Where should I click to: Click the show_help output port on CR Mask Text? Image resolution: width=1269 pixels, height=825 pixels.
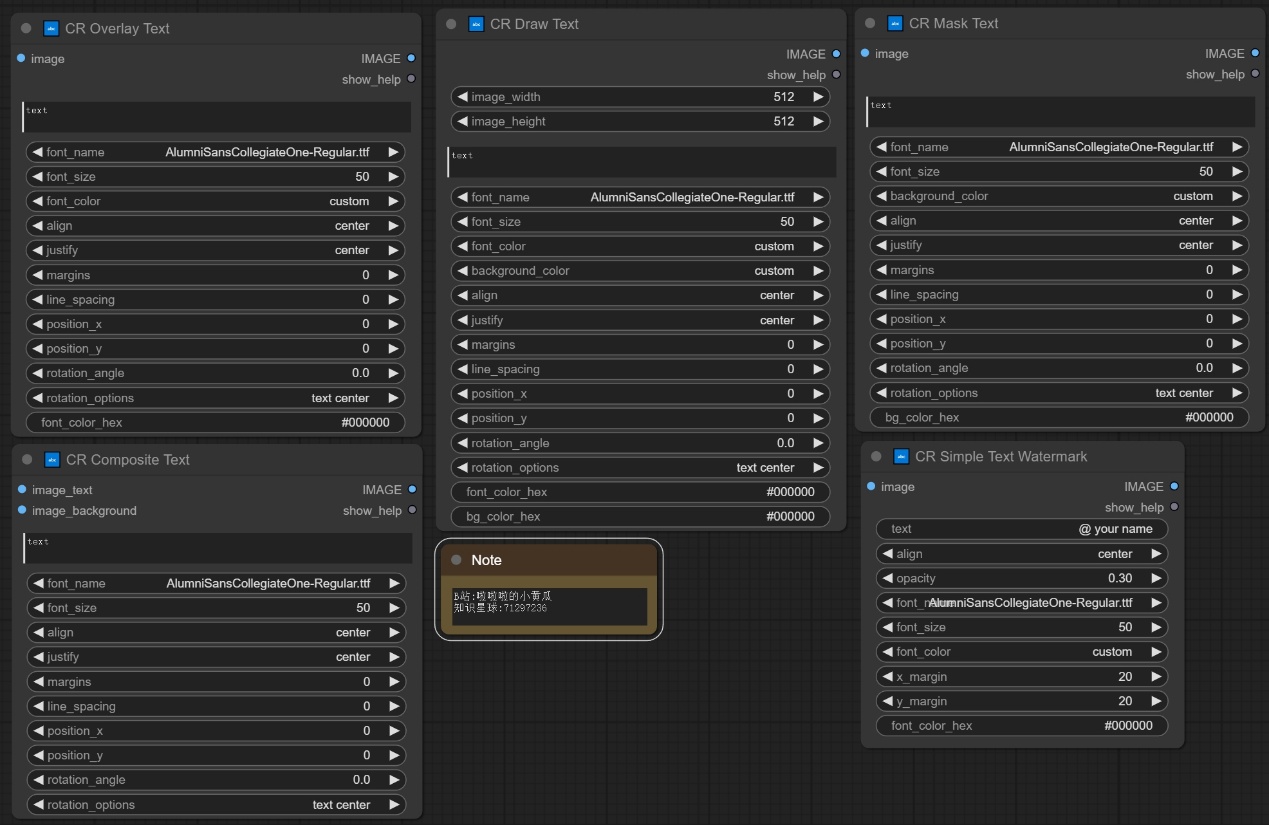(1255, 75)
